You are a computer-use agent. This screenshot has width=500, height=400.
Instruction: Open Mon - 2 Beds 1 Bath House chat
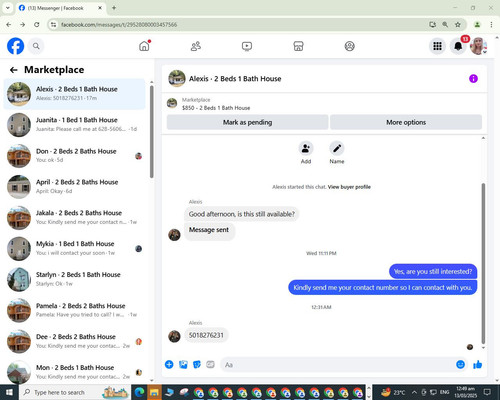point(74,372)
